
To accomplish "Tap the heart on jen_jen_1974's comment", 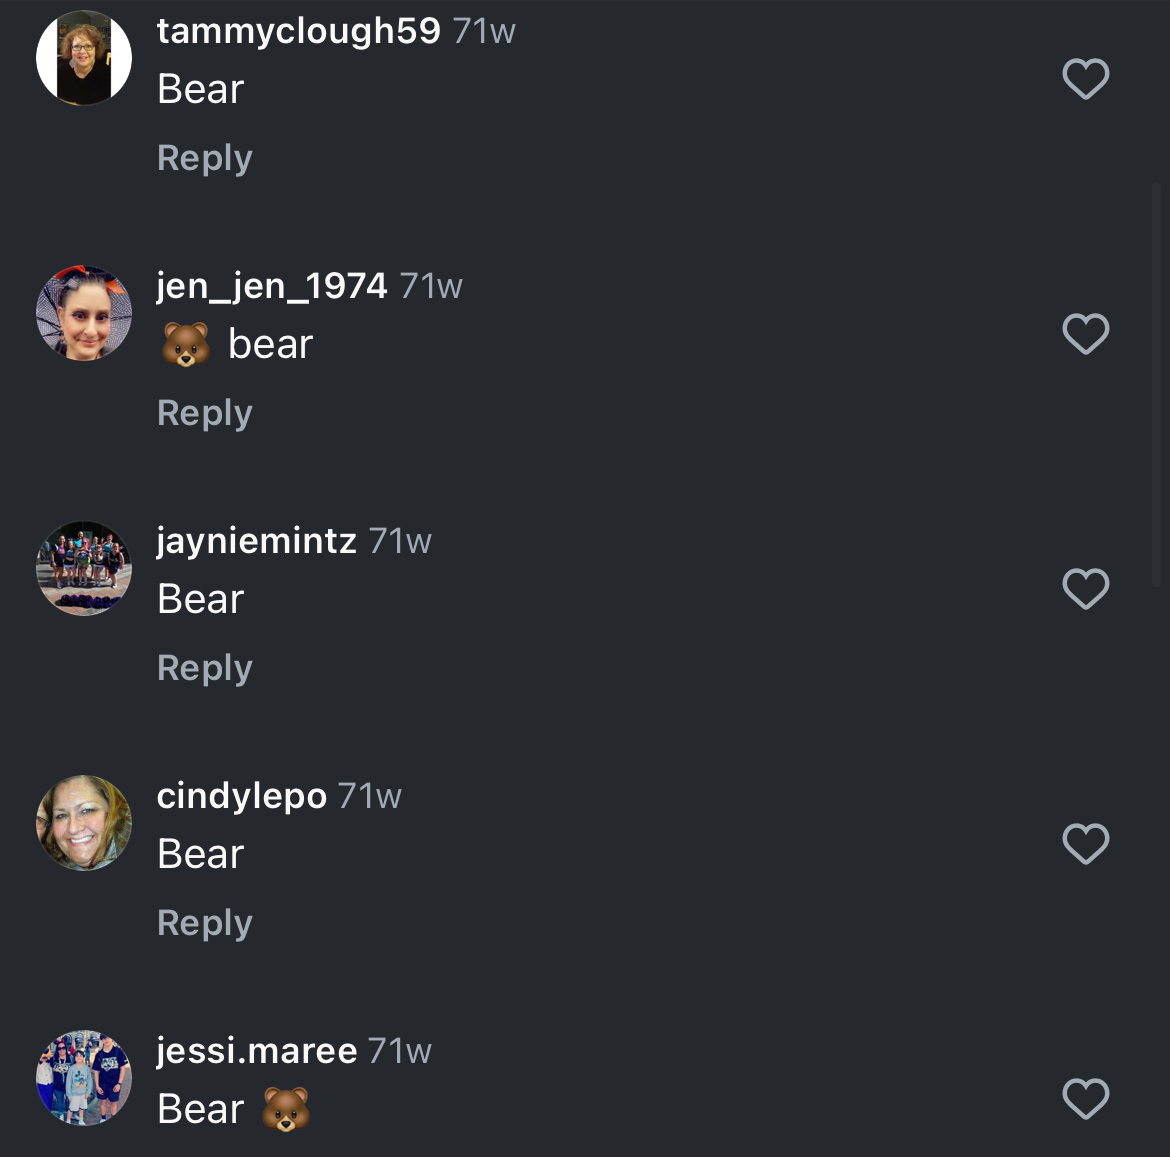I will tap(1085, 334).
